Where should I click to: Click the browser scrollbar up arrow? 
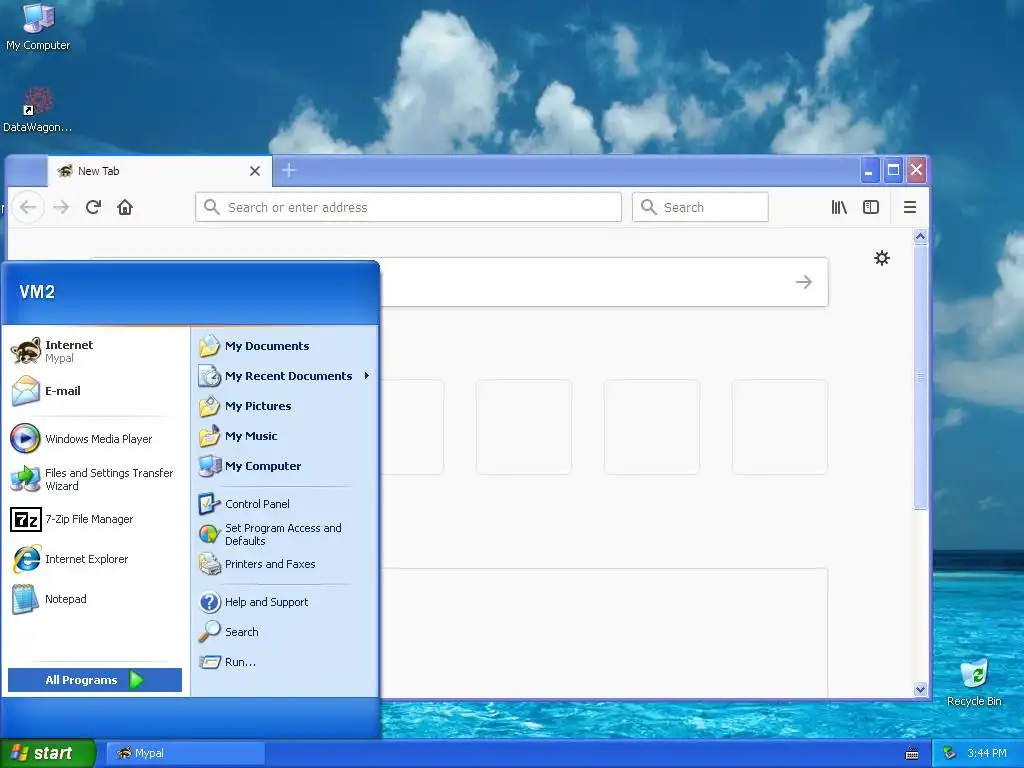(x=921, y=236)
